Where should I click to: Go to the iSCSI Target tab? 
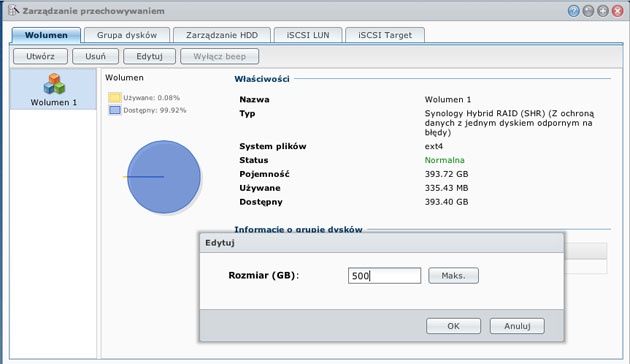coord(385,35)
